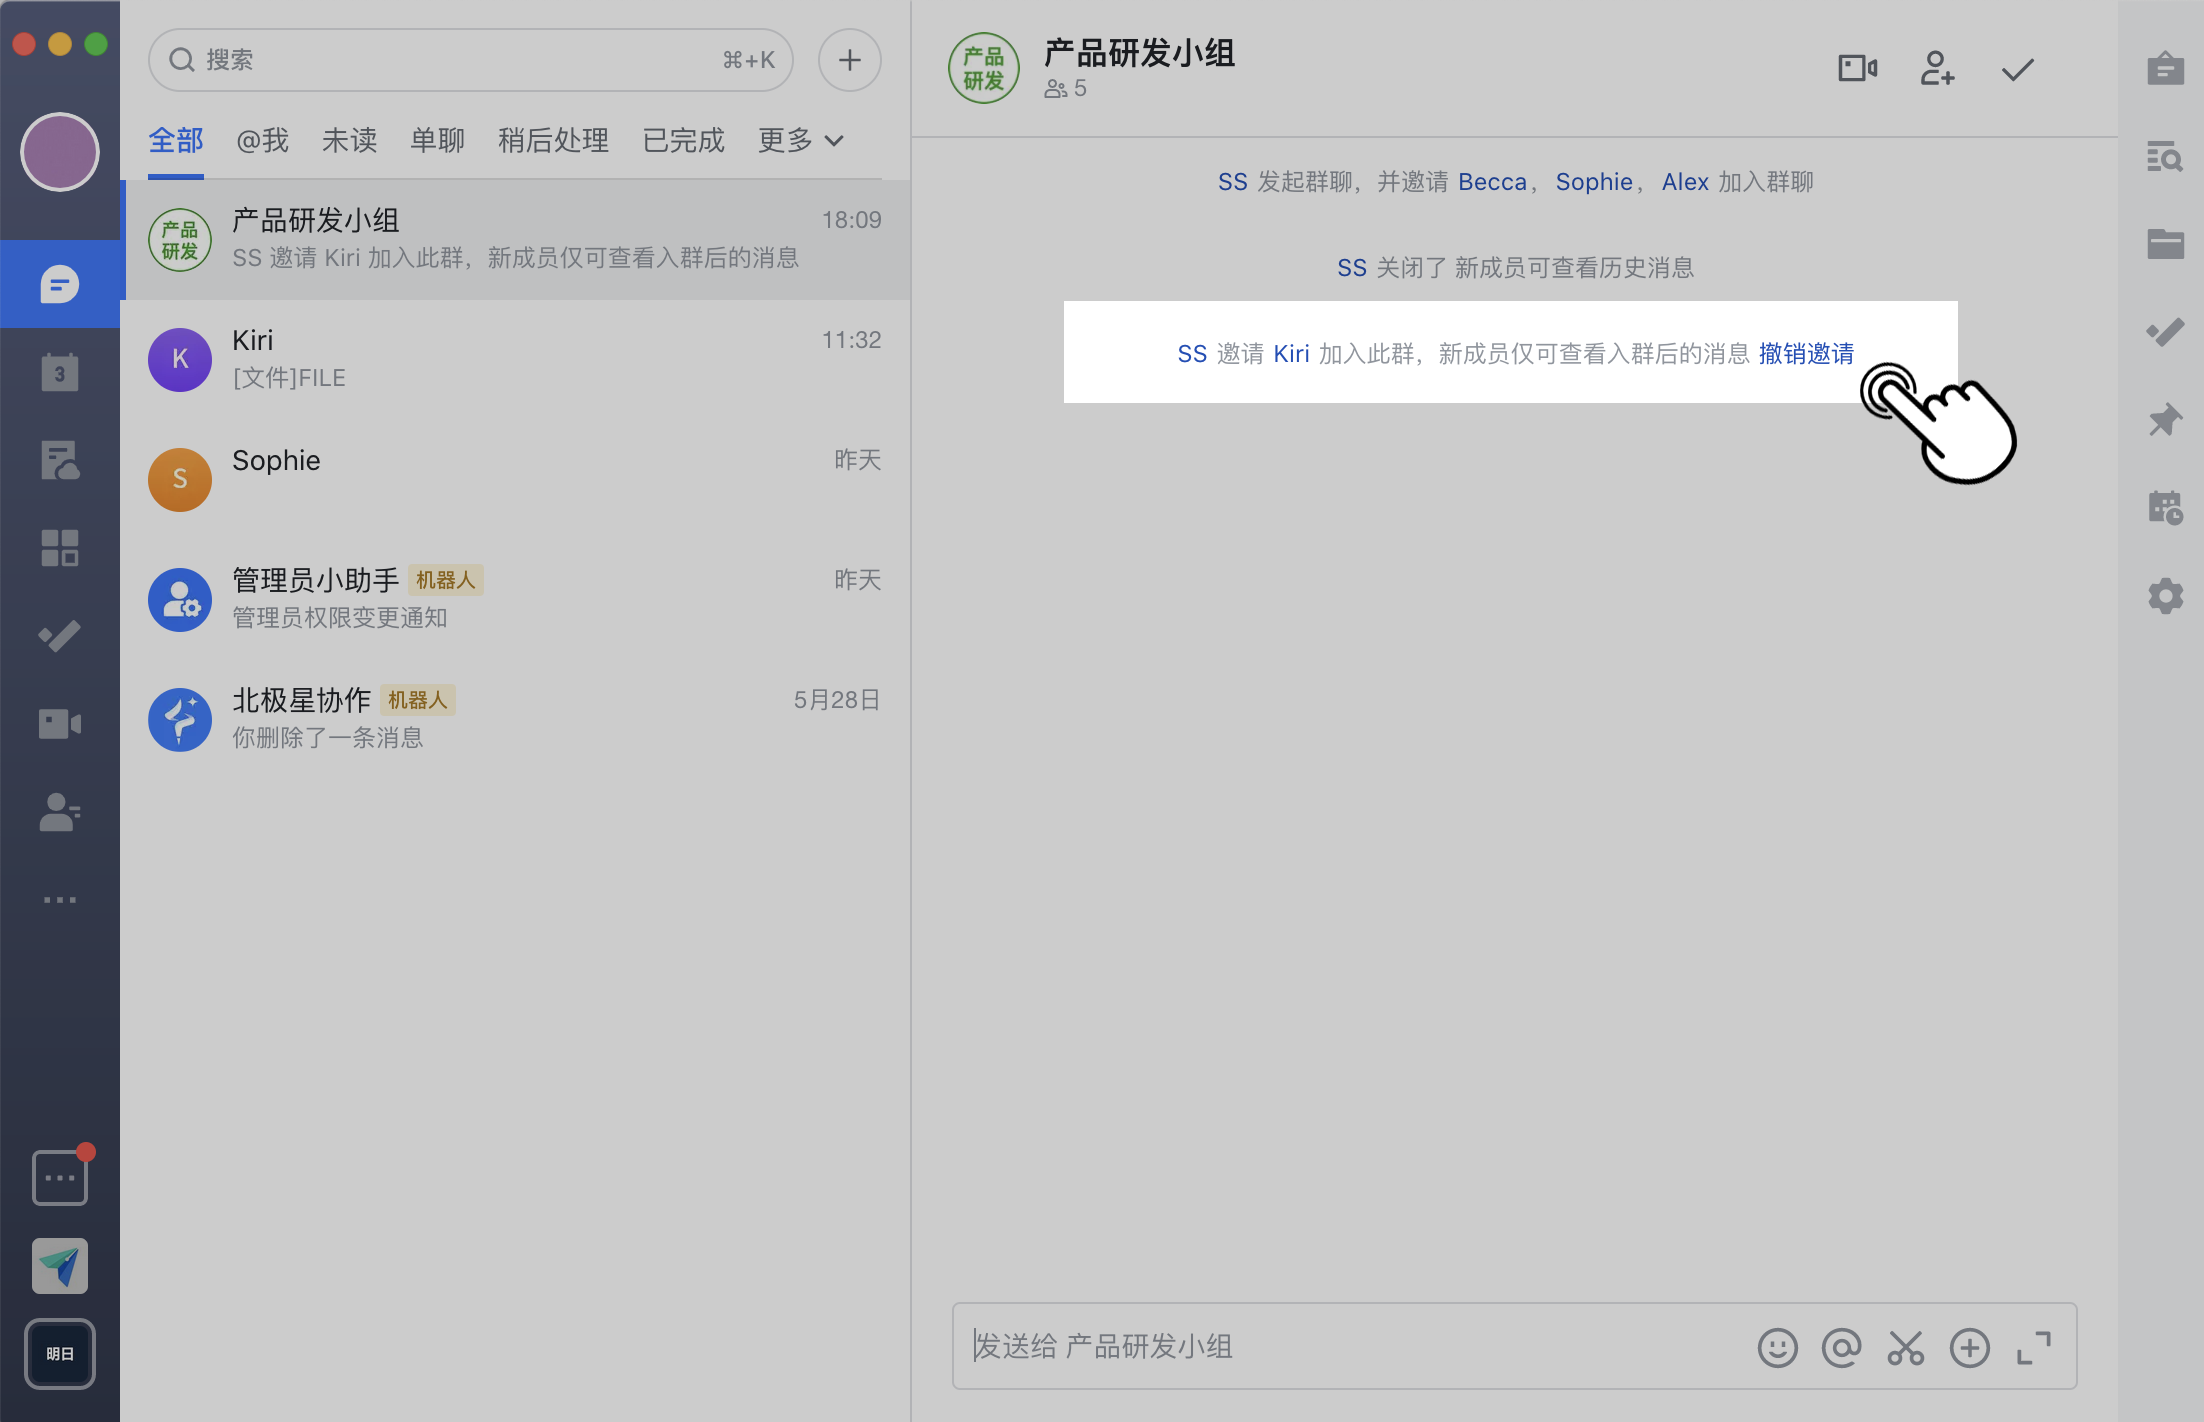Open the contacts icon in left sidebar
Image resolution: width=2204 pixels, height=1422 pixels.
60,812
